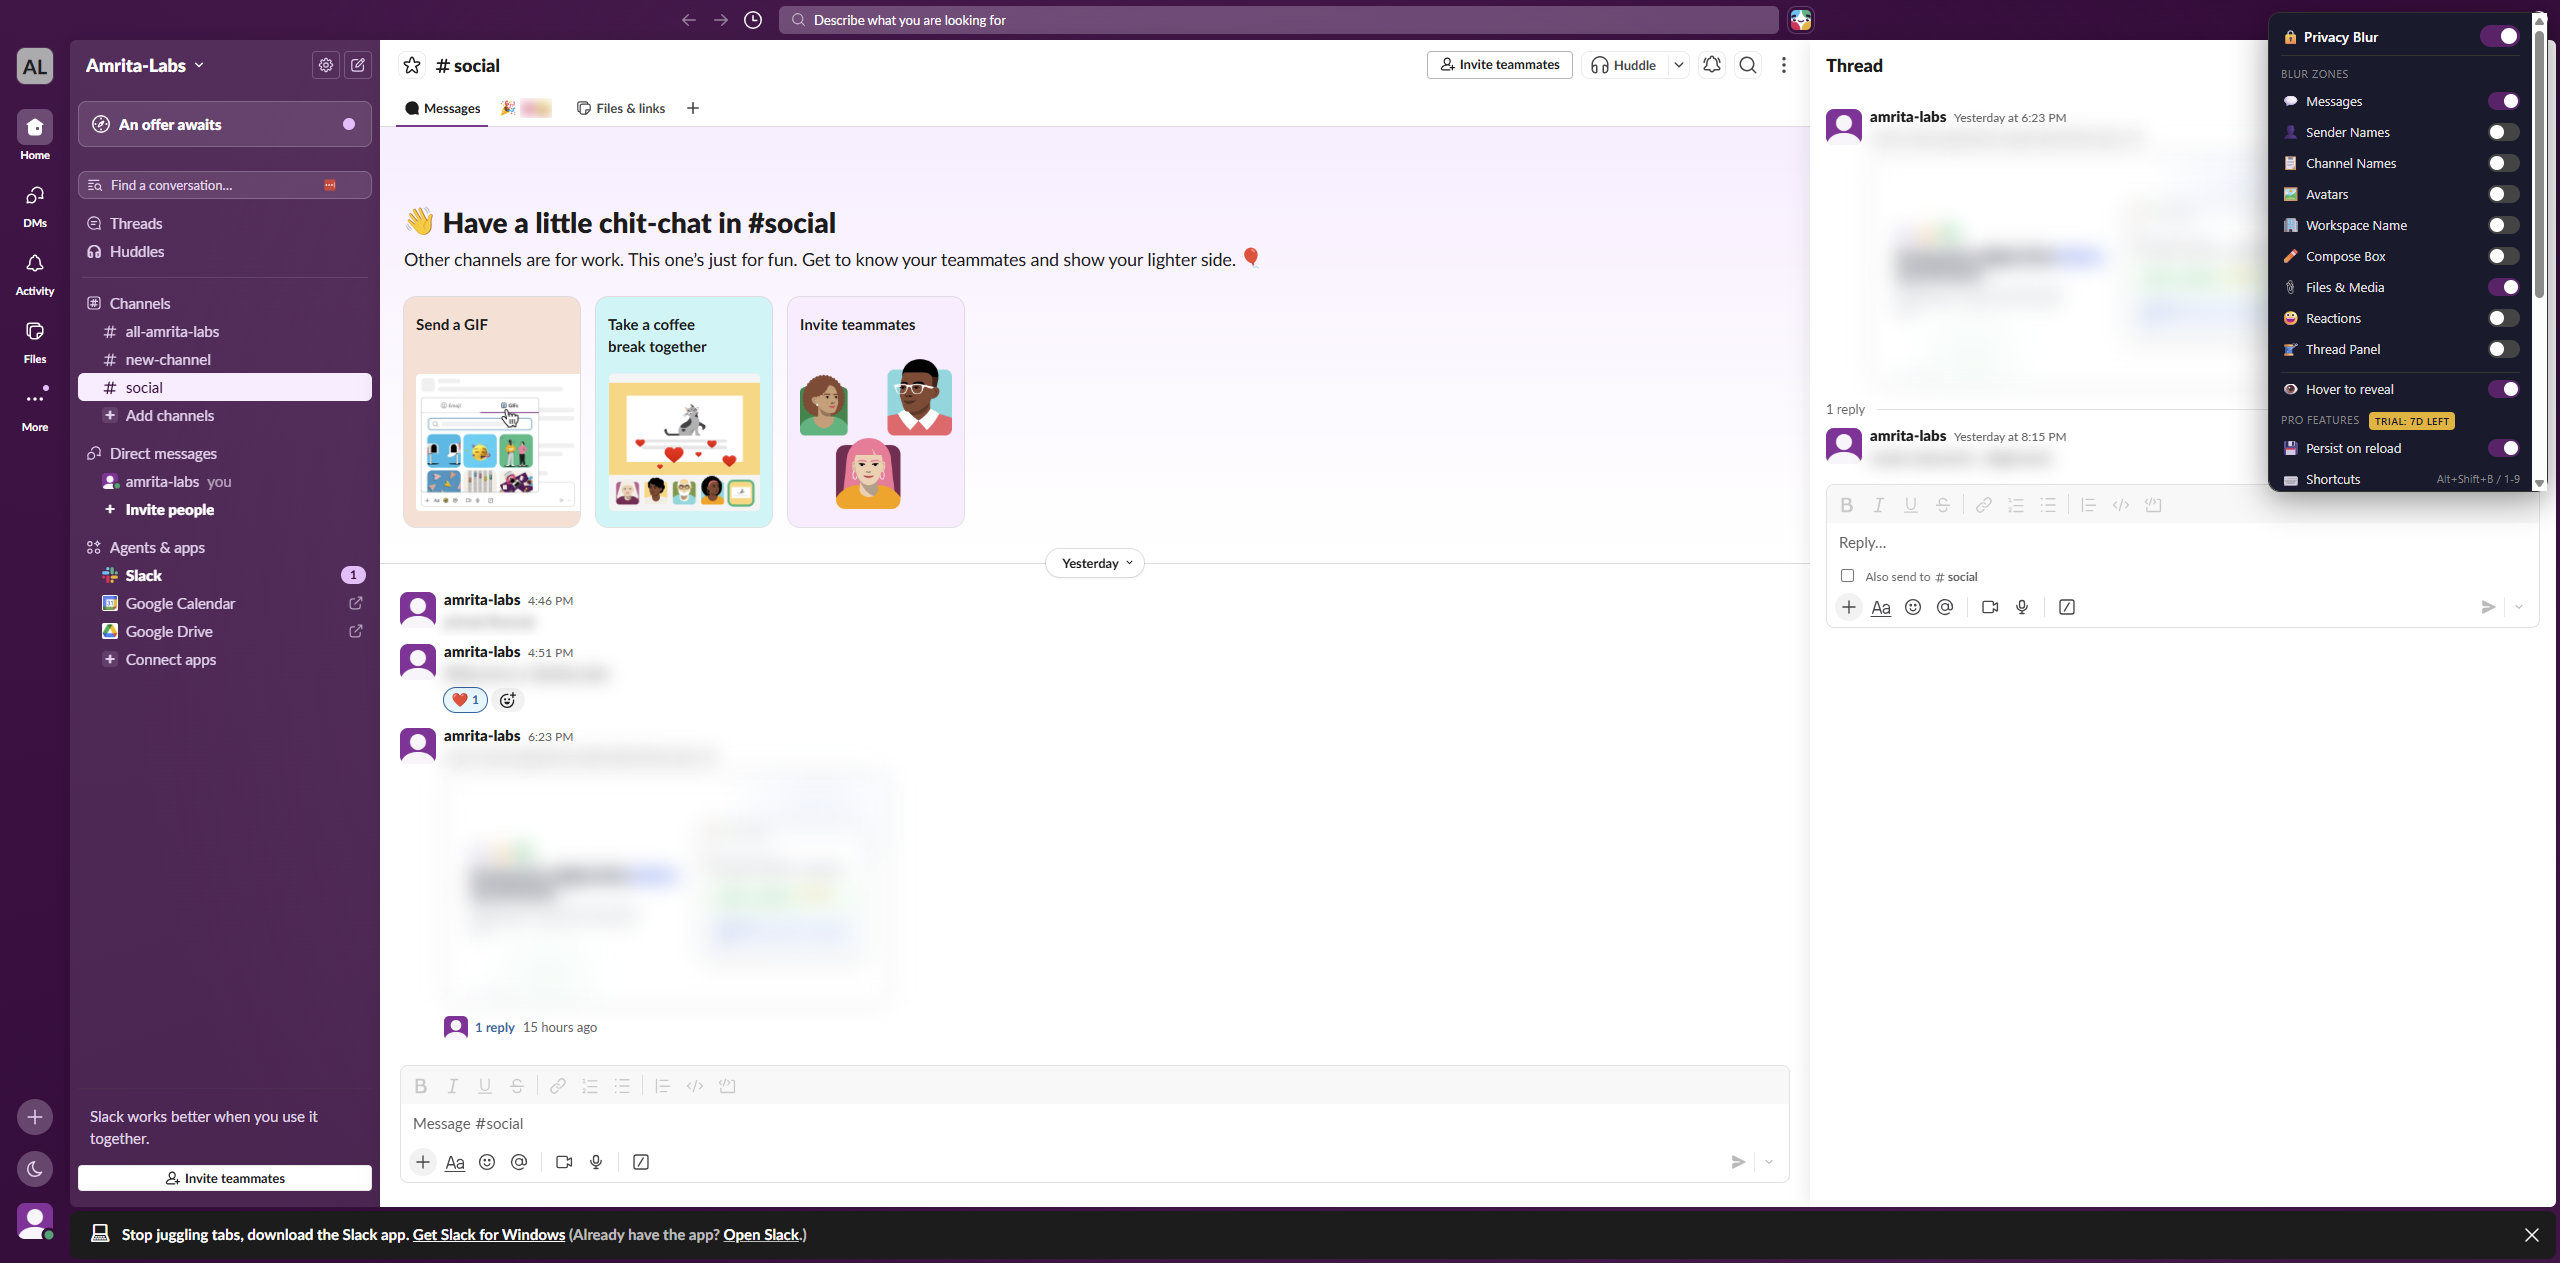Screen dimensions: 2560x1263
Task: Go back with the left arrow
Action: (x=689, y=20)
